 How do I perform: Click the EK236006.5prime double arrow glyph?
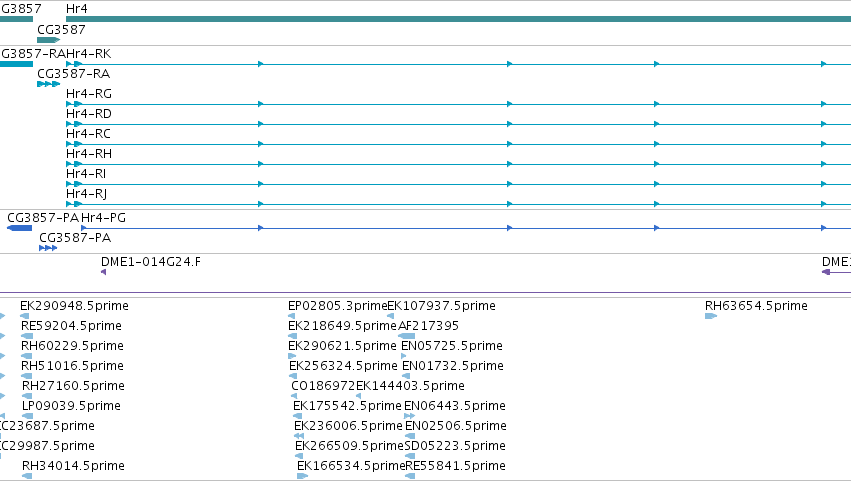point(299,436)
